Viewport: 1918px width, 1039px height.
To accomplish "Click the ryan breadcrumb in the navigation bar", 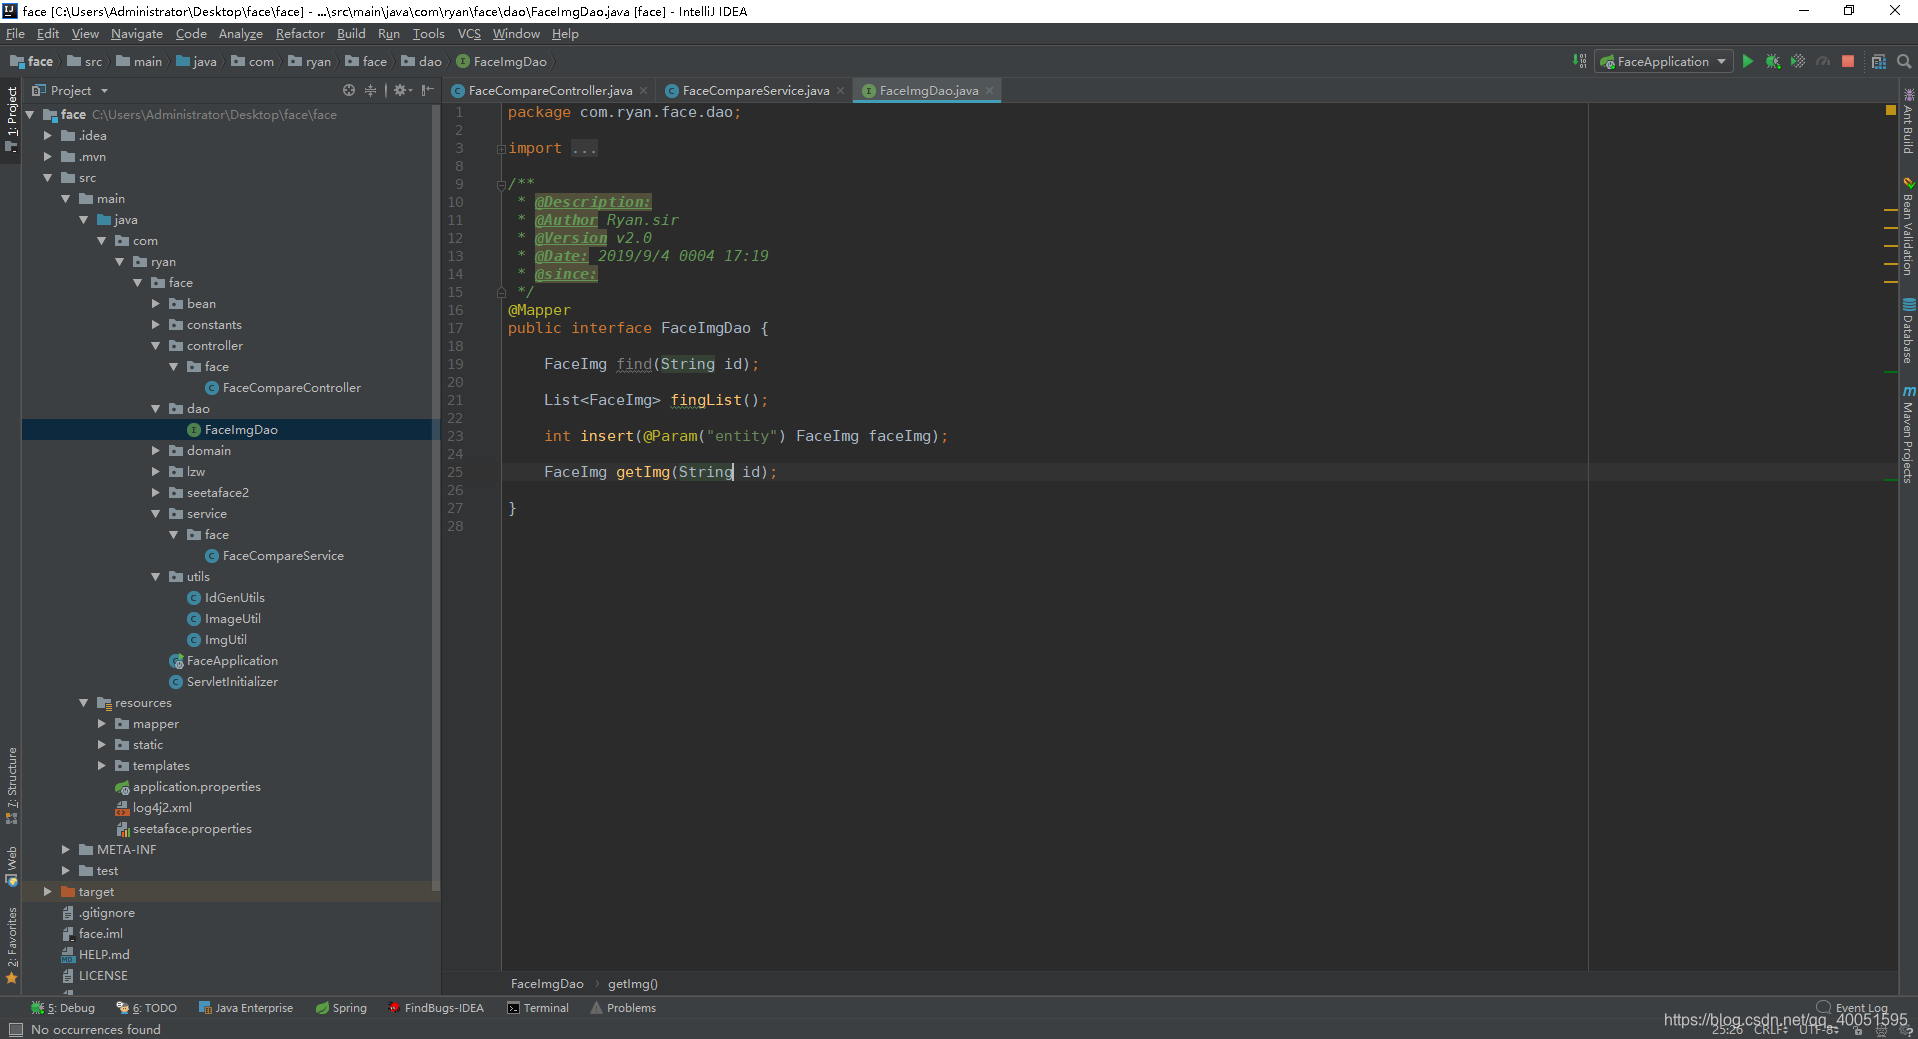I will point(309,62).
